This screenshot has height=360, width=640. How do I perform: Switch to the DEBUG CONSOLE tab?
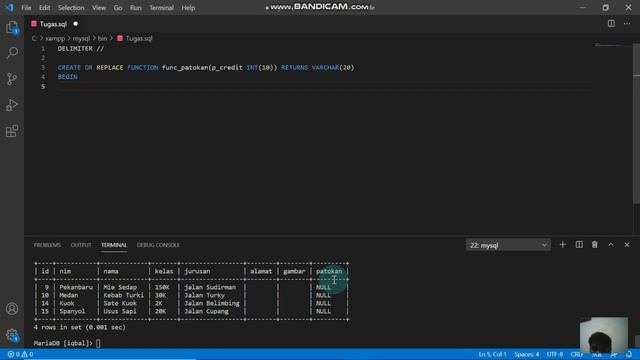pyautogui.click(x=158, y=245)
